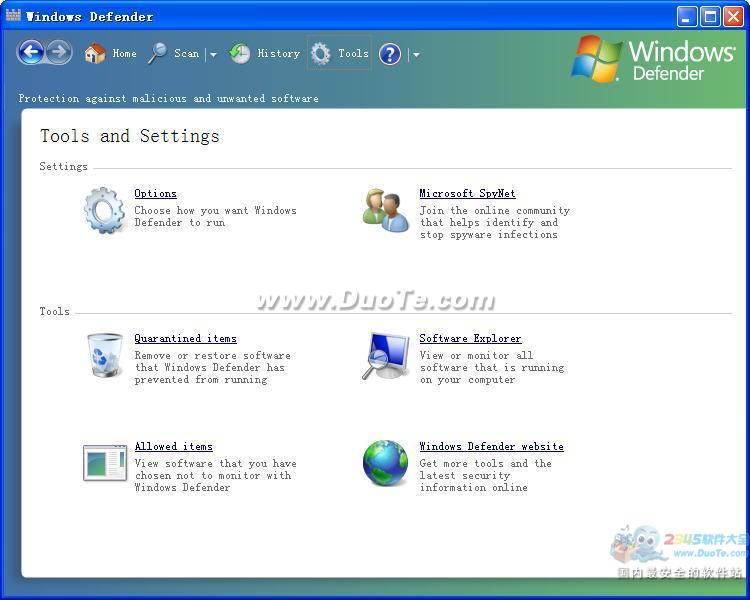Open the Options link

tap(155, 194)
